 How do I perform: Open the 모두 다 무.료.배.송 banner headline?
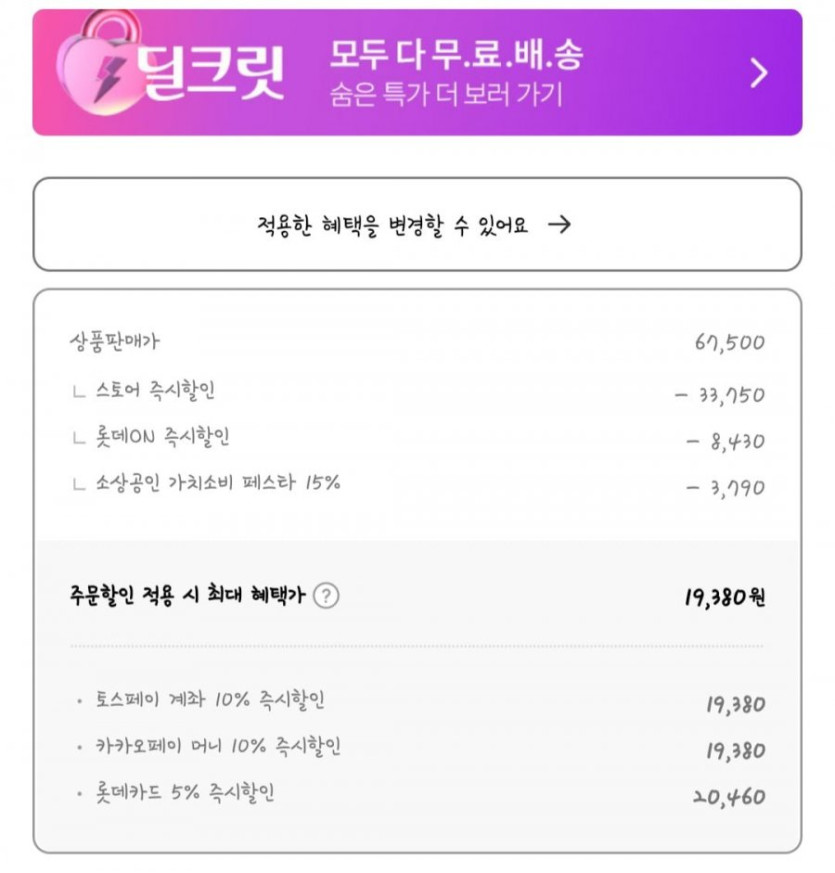[x=455, y=55]
